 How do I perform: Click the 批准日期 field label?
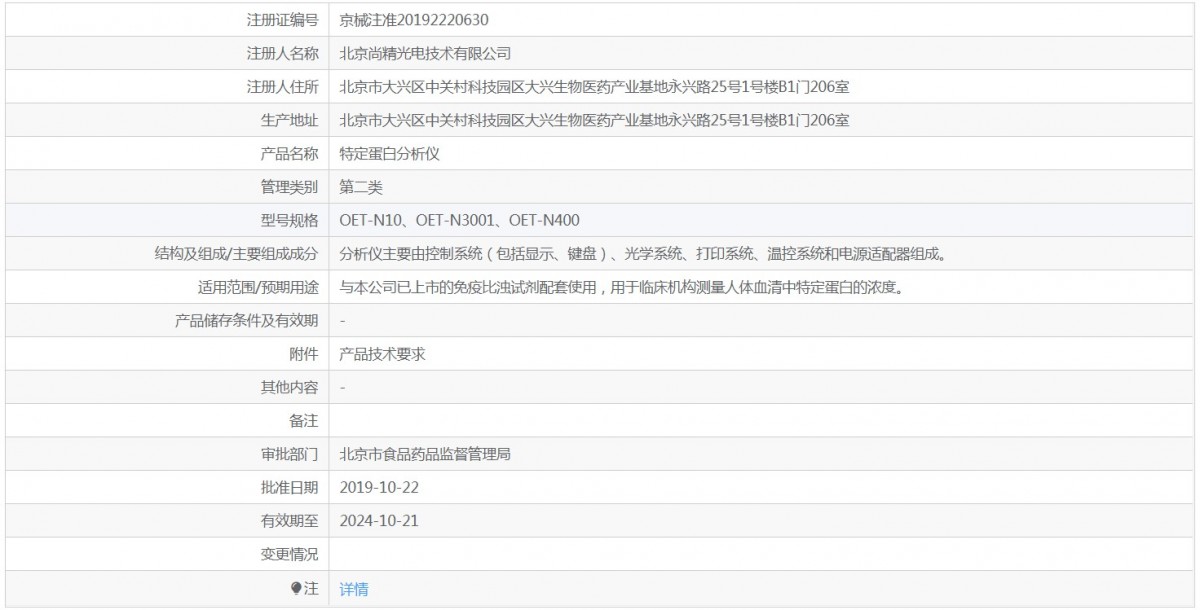pos(289,487)
